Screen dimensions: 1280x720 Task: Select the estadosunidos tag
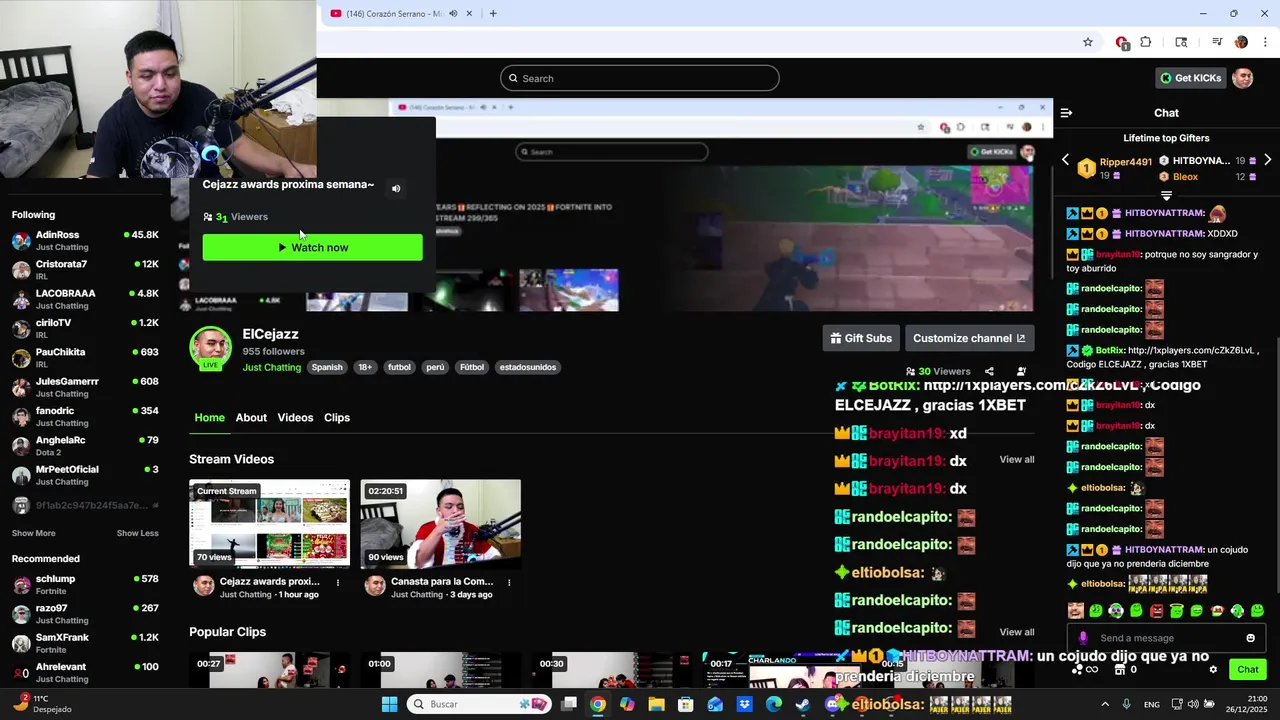point(527,367)
